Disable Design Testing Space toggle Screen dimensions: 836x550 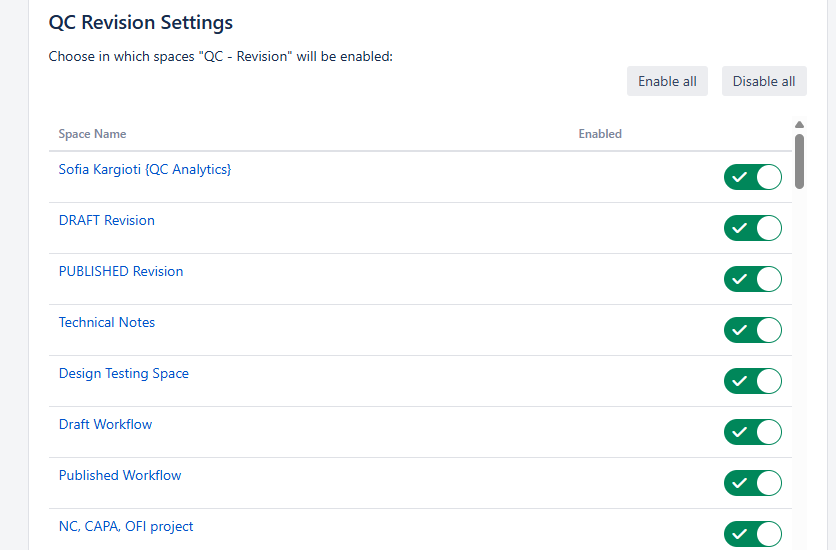coord(752,381)
